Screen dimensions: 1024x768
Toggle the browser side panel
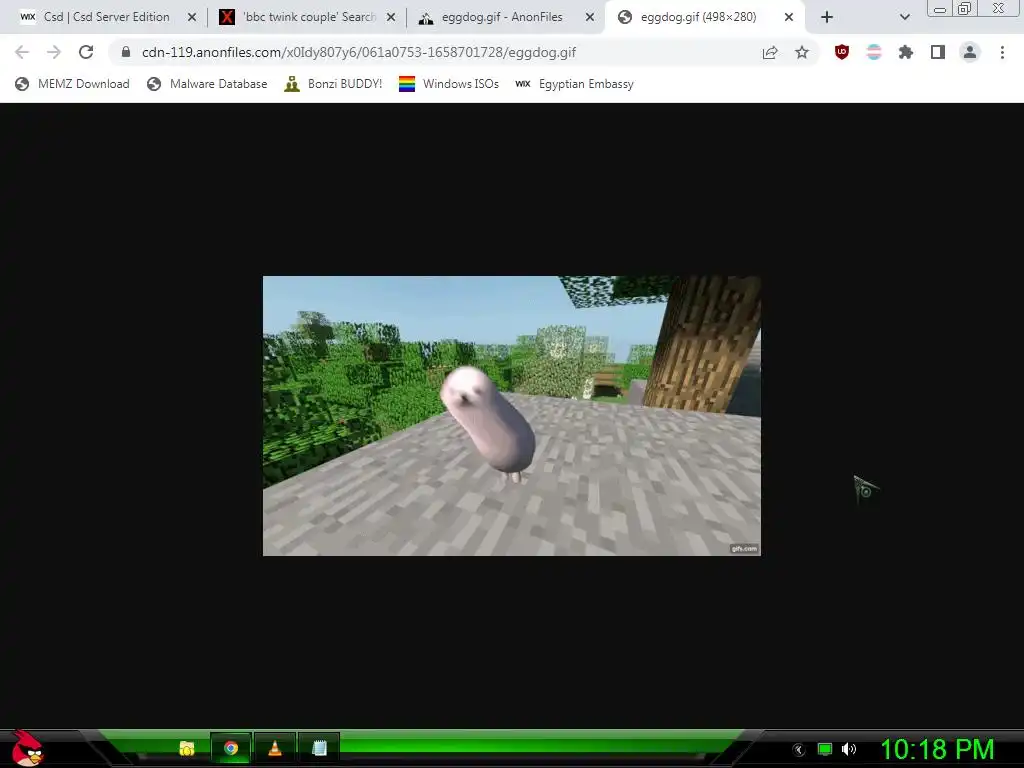coord(938,52)
